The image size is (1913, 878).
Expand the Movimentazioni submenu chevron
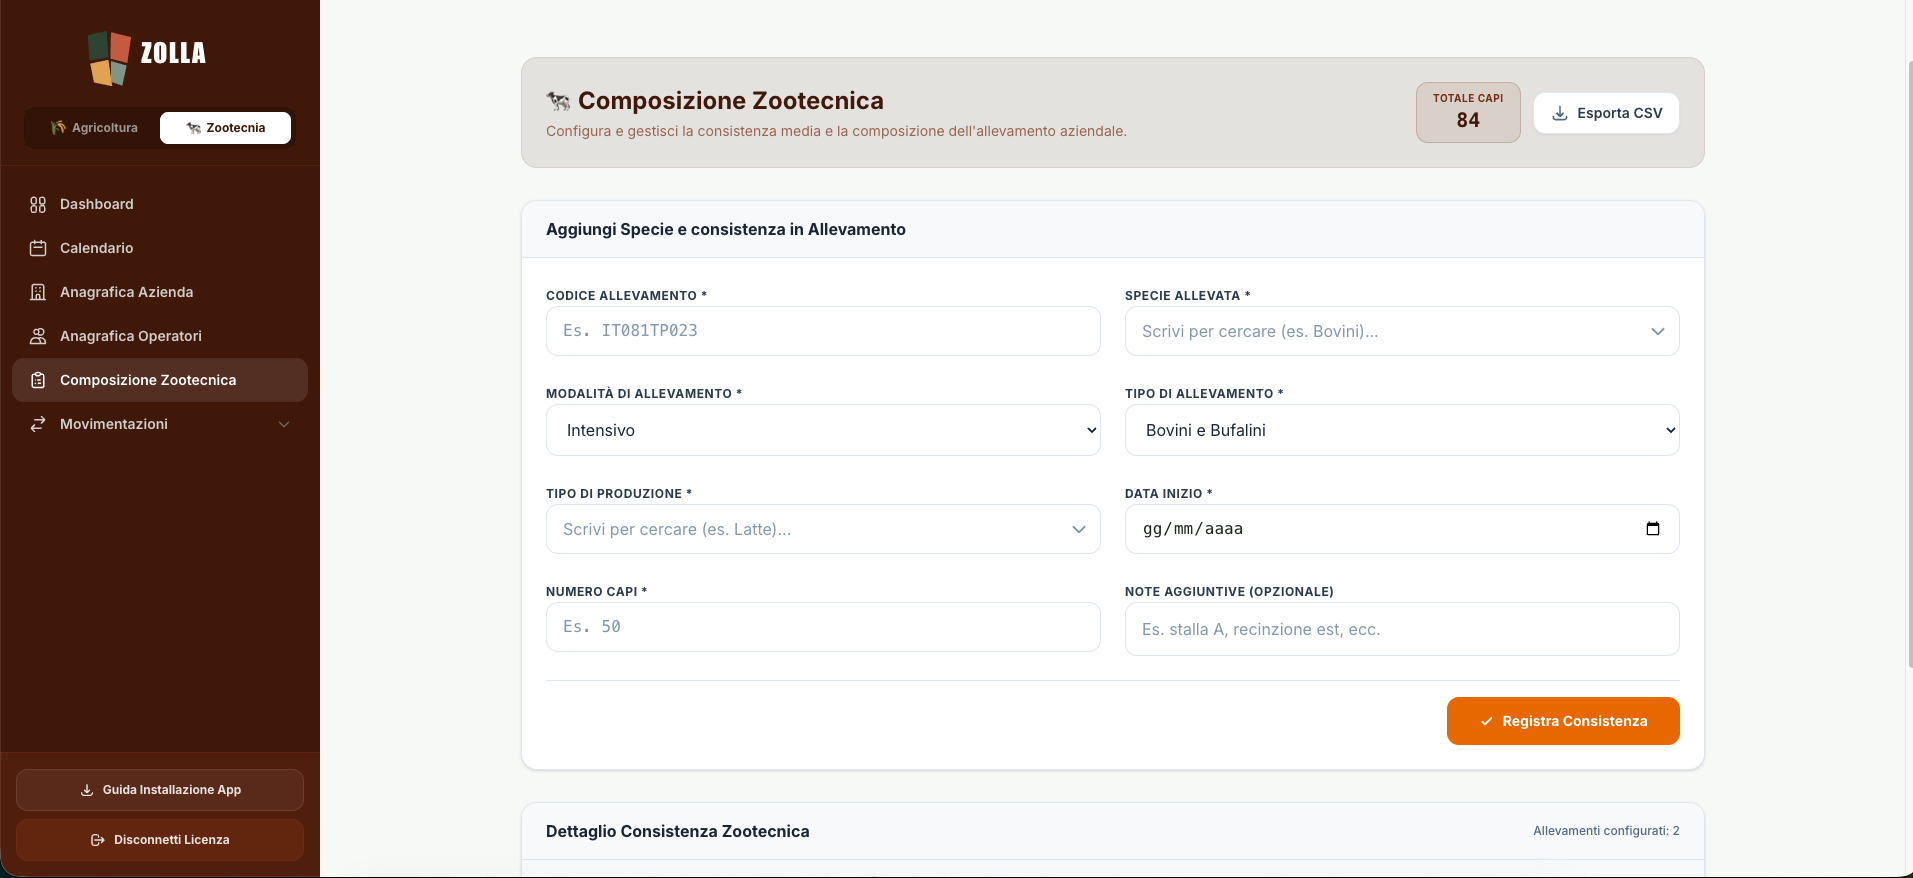click(x=284, y=424)
